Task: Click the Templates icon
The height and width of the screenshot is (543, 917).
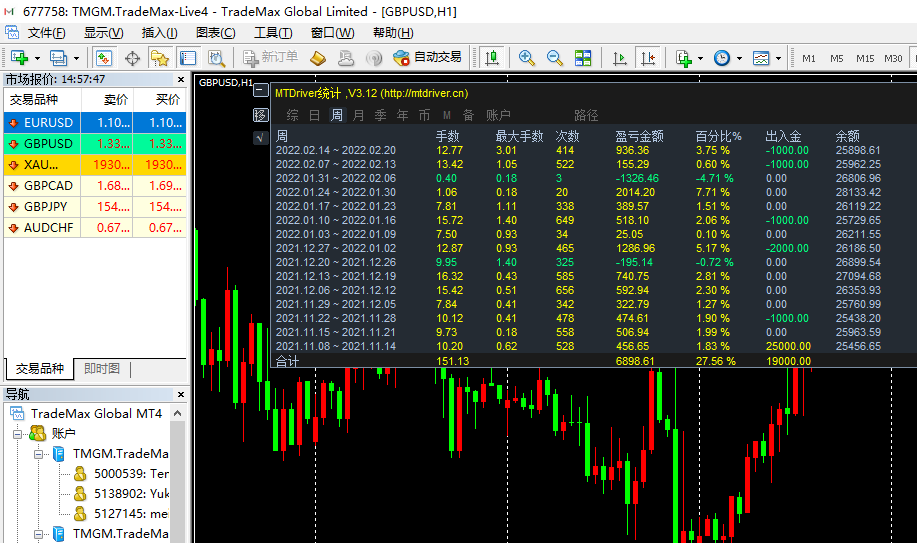Action: 761,58
